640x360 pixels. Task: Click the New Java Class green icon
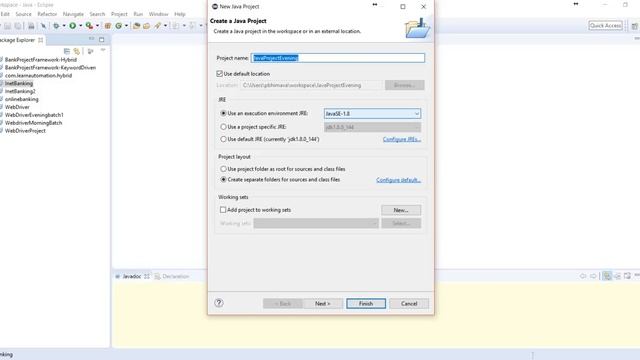click(x=118, y=26)
